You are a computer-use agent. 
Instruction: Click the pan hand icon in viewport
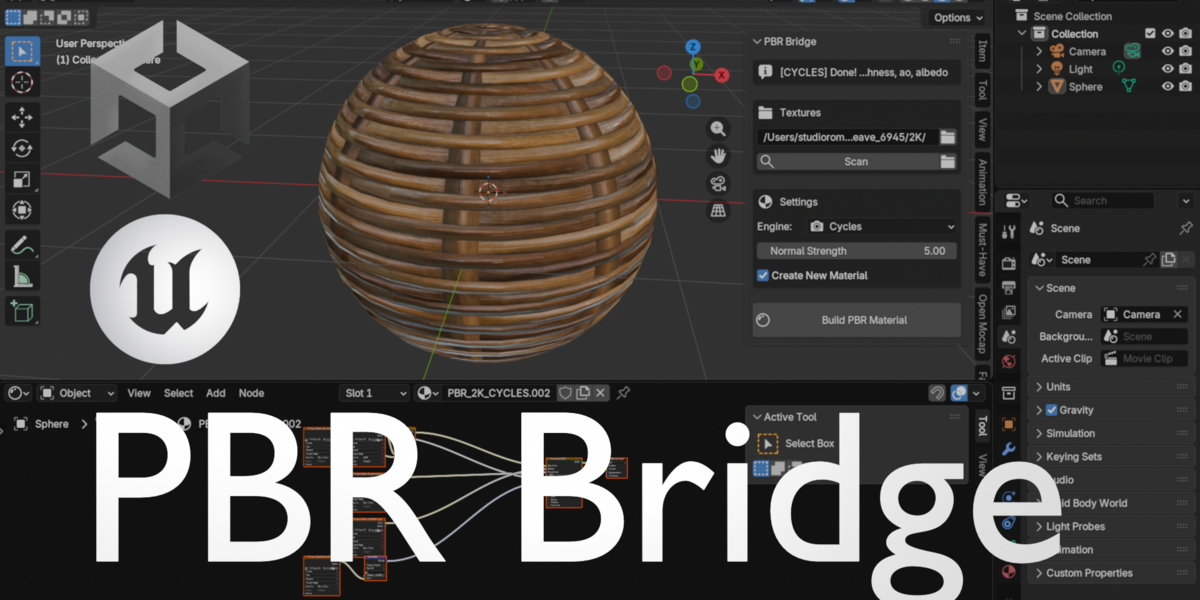[717, 155]
